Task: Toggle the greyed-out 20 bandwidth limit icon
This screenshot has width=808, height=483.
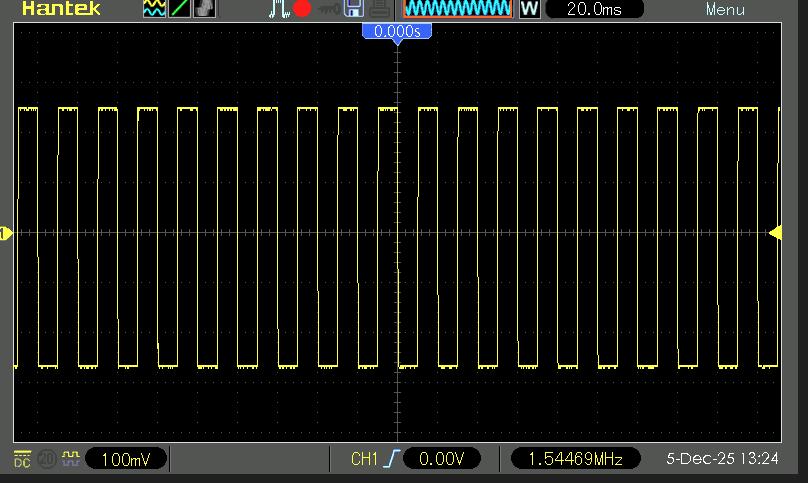Action: [46, 459]
